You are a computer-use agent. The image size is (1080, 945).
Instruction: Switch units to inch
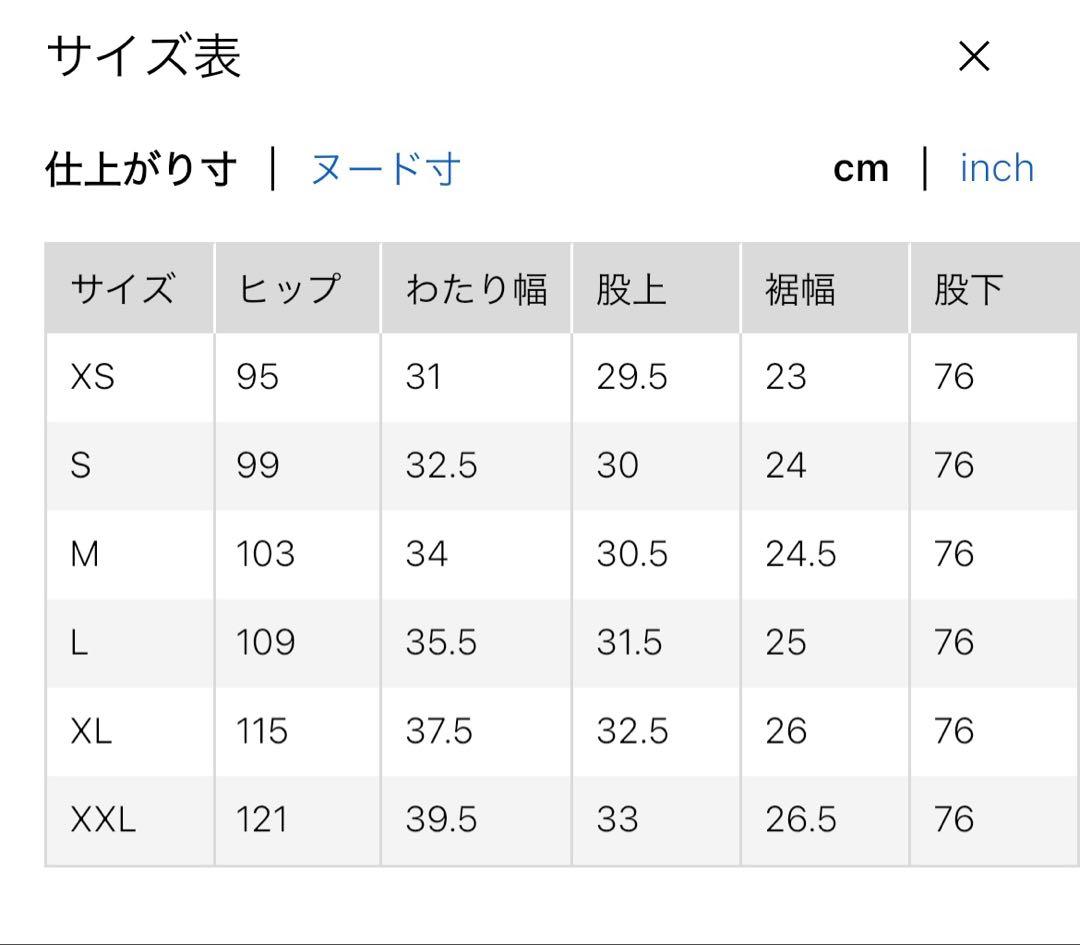(x=996, y=168)
